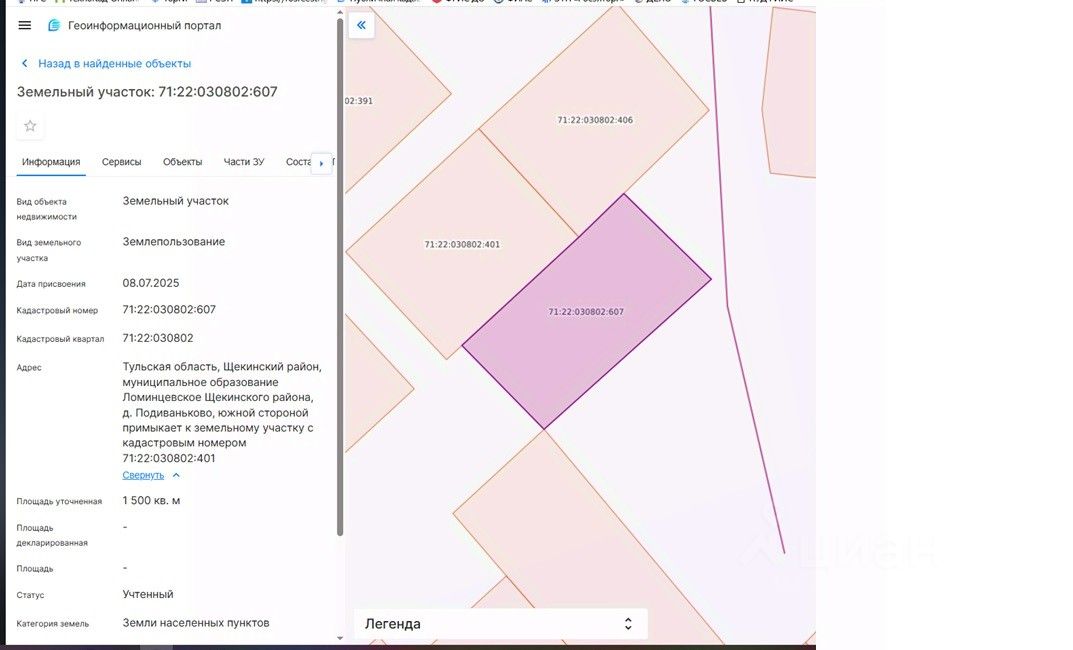Go back via Назад в найденные объекты link
The width and height of the screenshot is (1073, 650).
[114, 64]
